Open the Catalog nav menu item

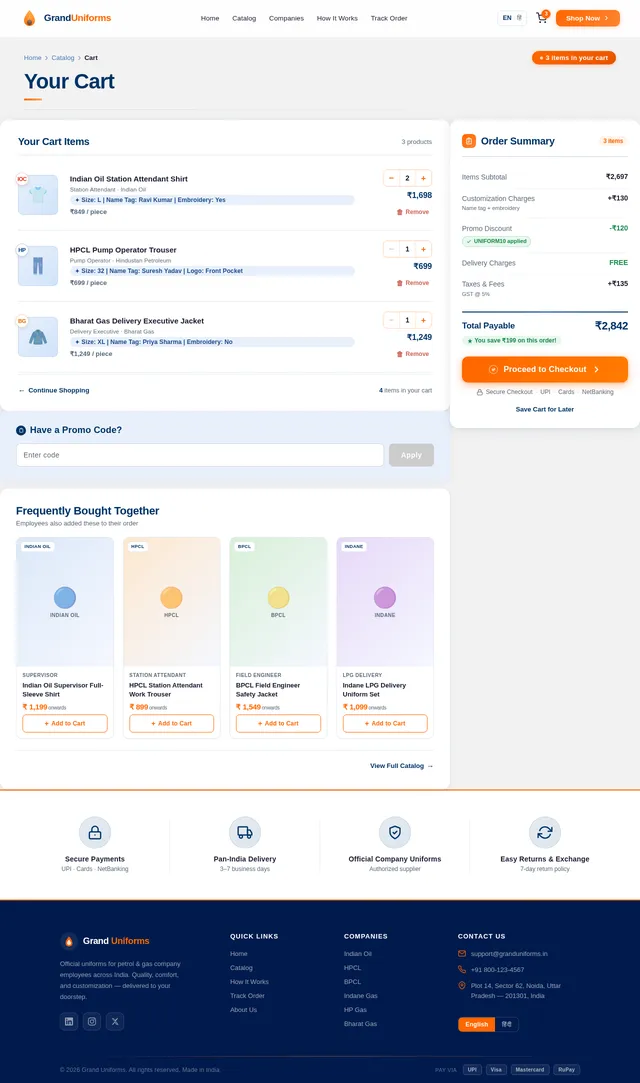tap(244, 18)
